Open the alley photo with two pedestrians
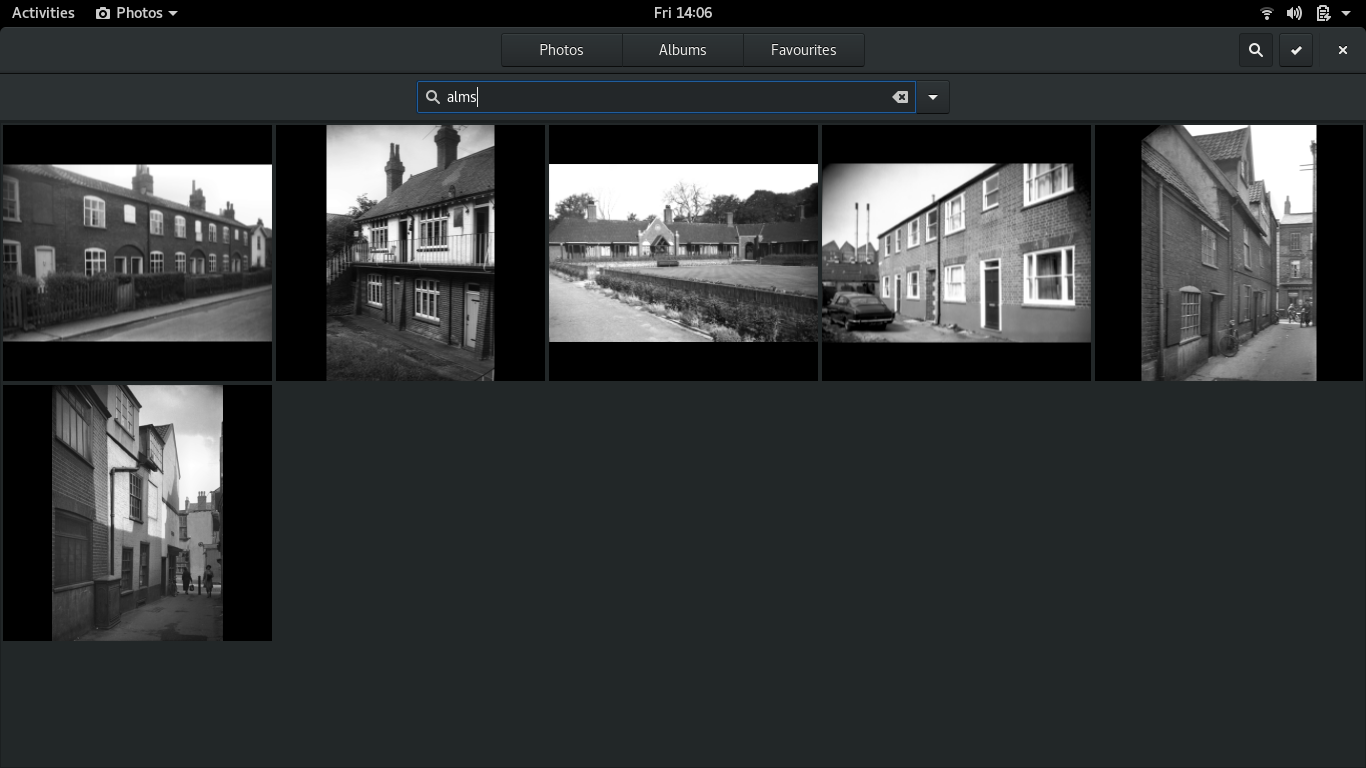 [x=138, y=513]
